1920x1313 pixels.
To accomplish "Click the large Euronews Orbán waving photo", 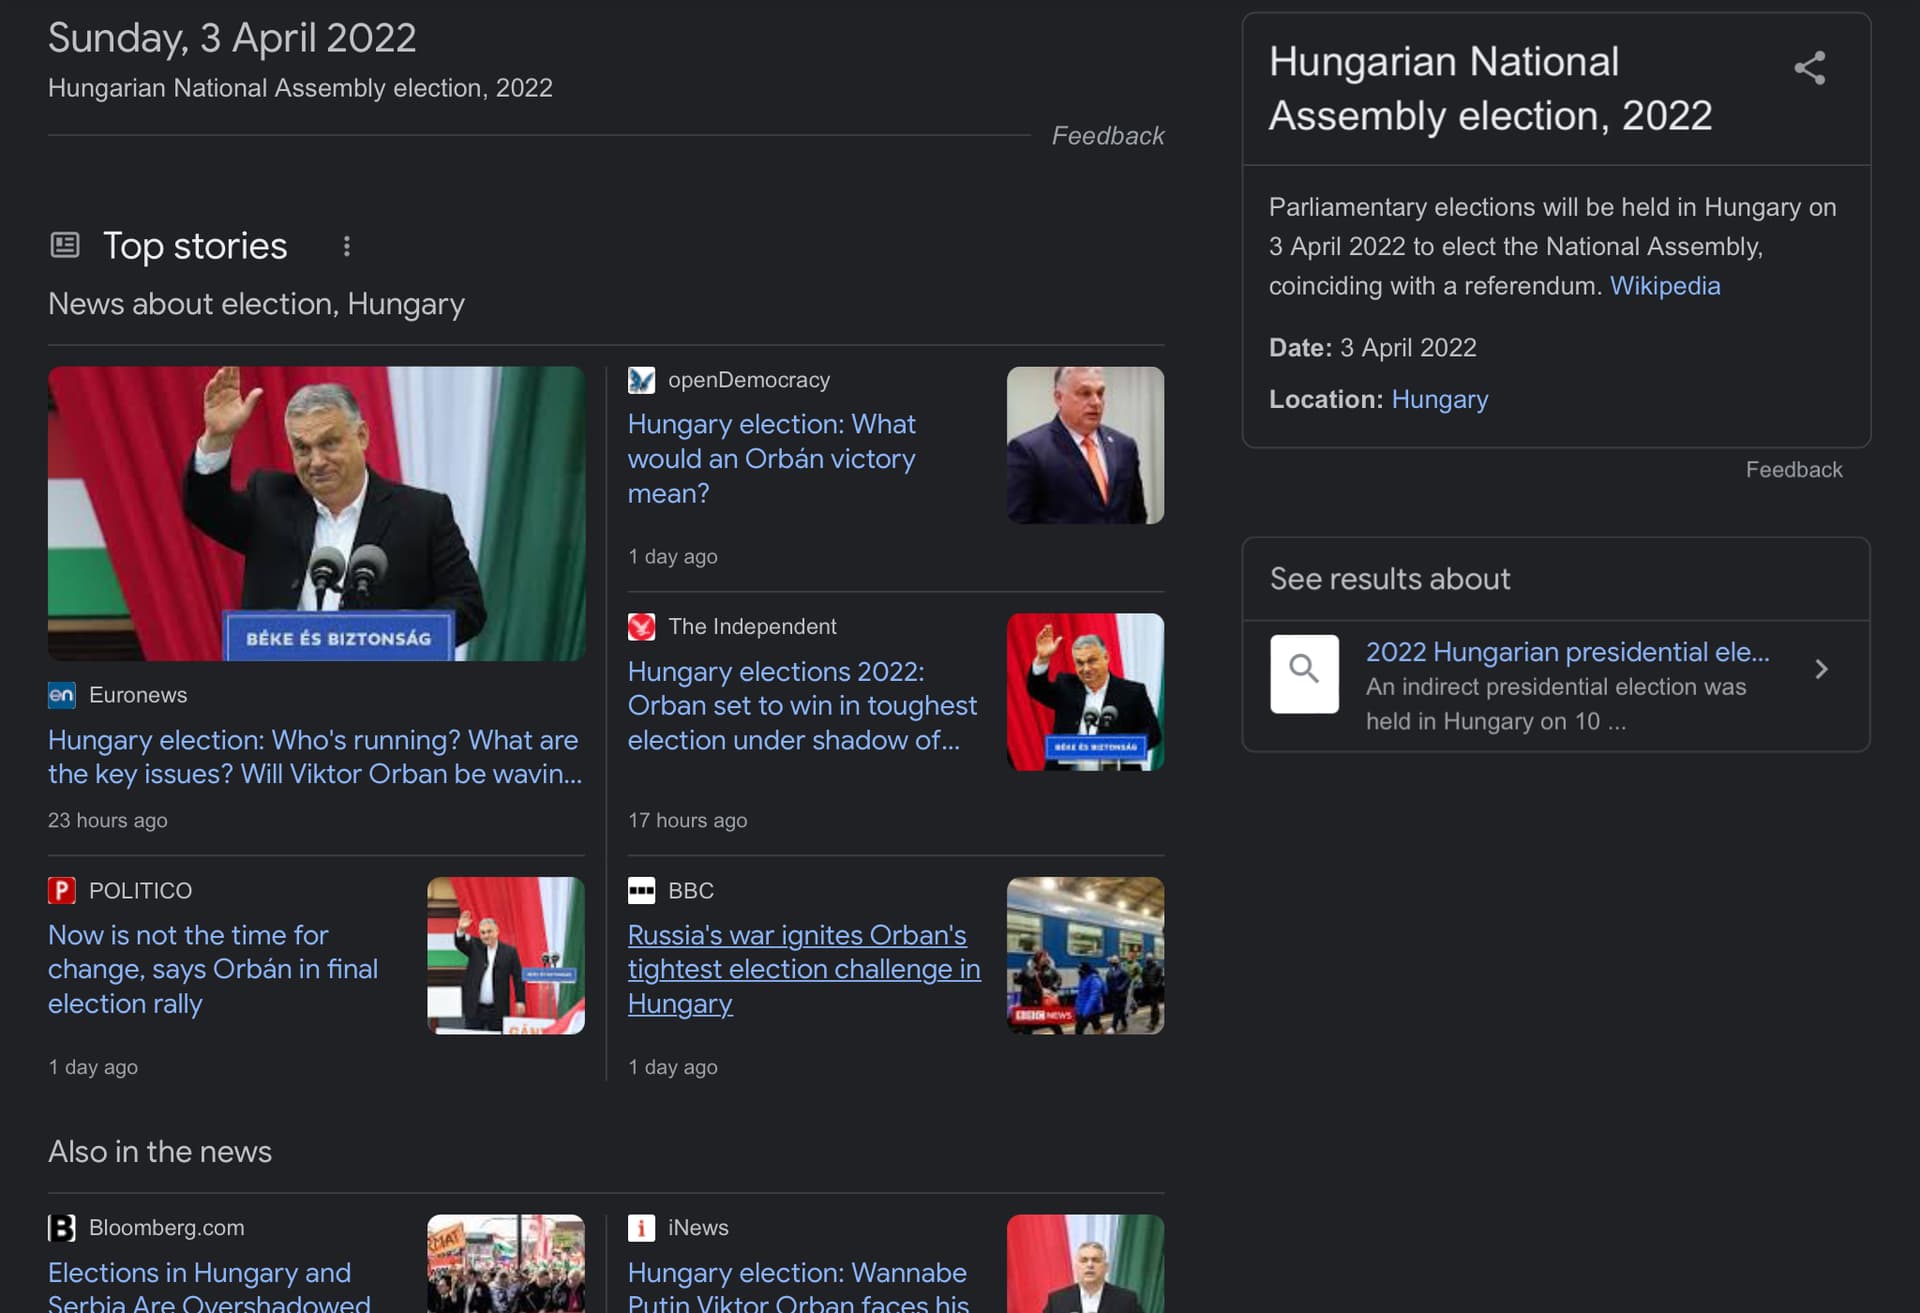I will coord(316,513).
